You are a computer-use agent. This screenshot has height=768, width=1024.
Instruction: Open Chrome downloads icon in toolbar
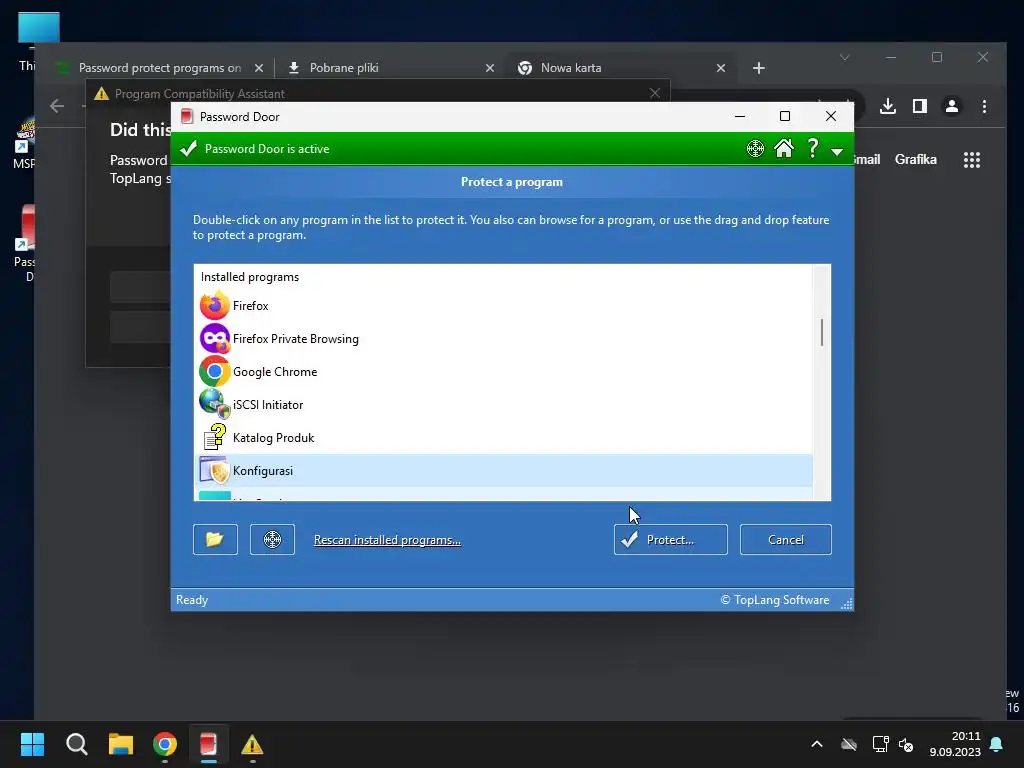[888, 106]
